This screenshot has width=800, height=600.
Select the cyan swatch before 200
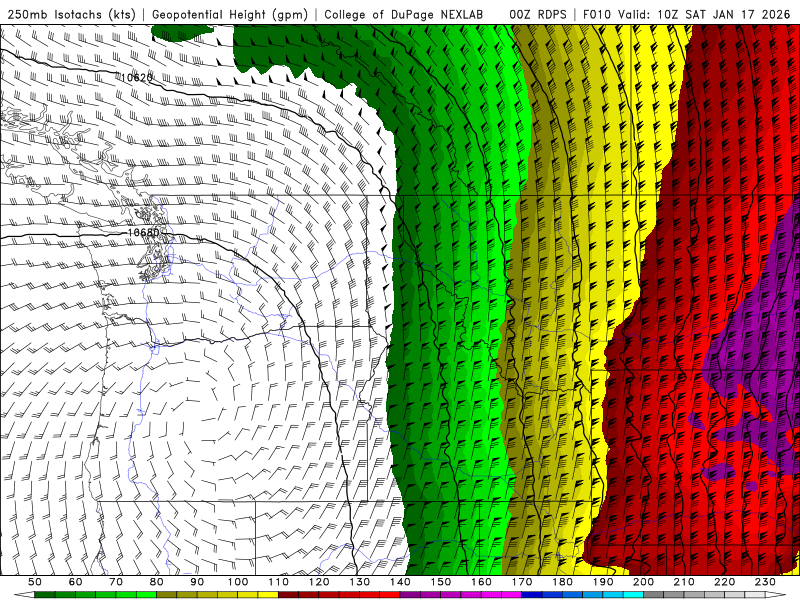(634, 595)
